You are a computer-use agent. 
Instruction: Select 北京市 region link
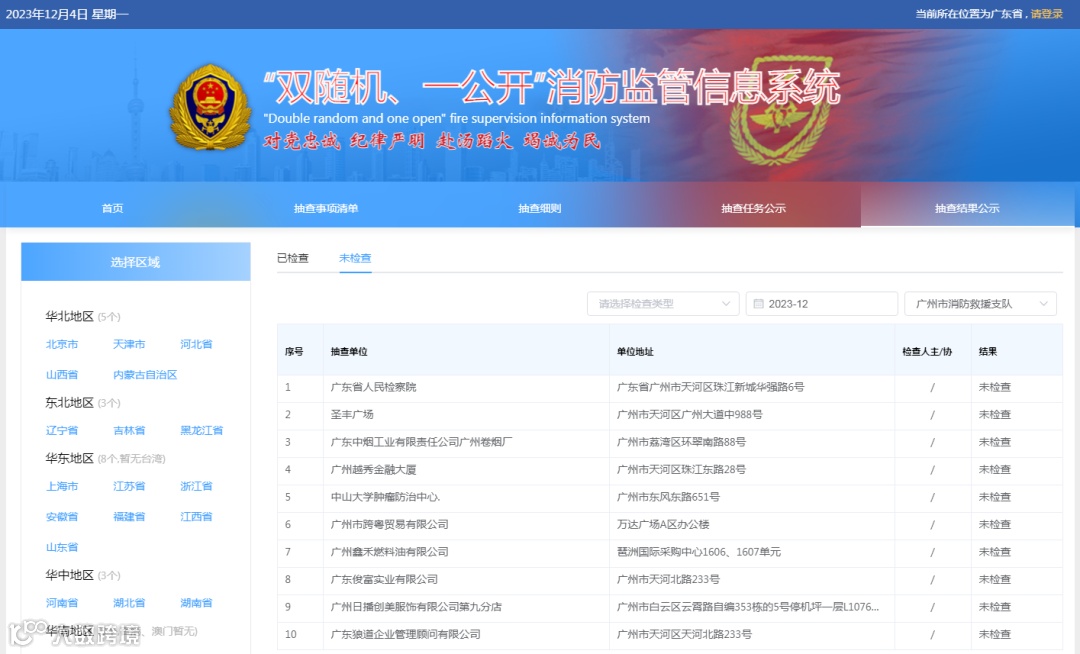pos(62,344)
